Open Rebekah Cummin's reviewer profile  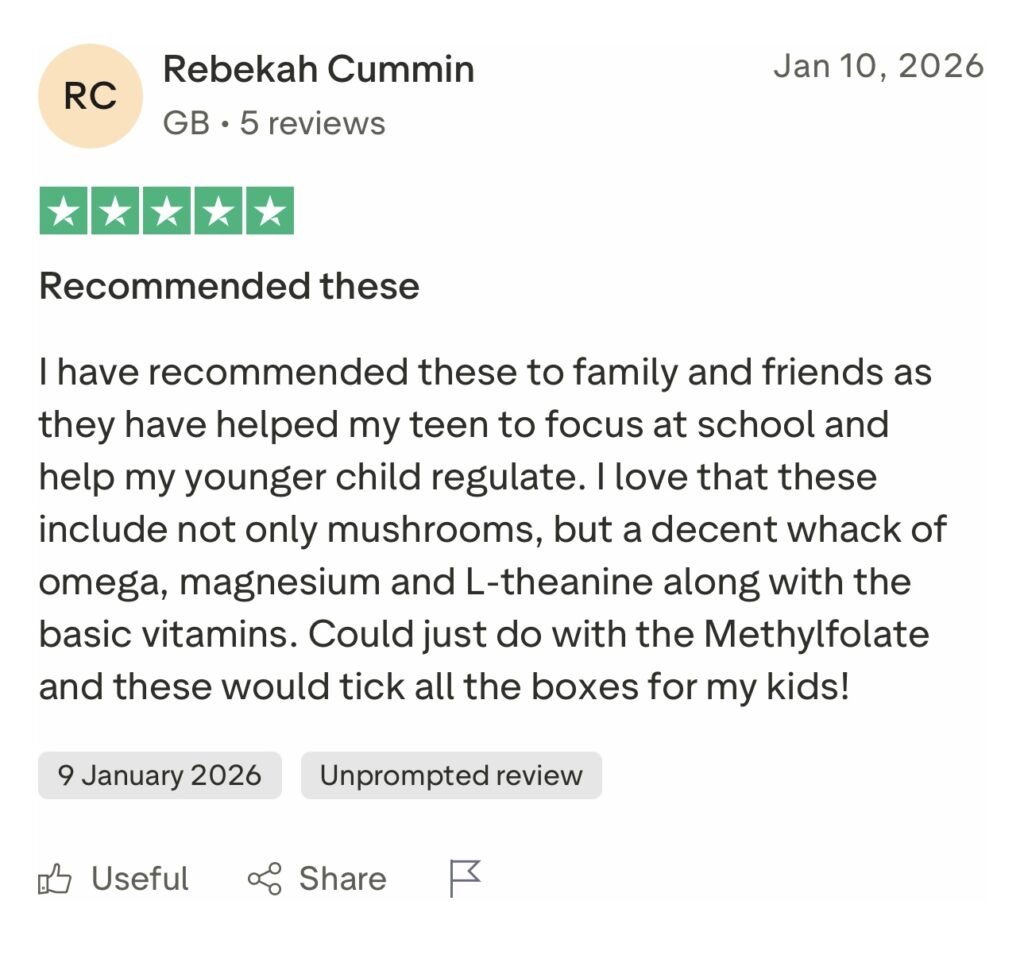(x=318, y=69)
